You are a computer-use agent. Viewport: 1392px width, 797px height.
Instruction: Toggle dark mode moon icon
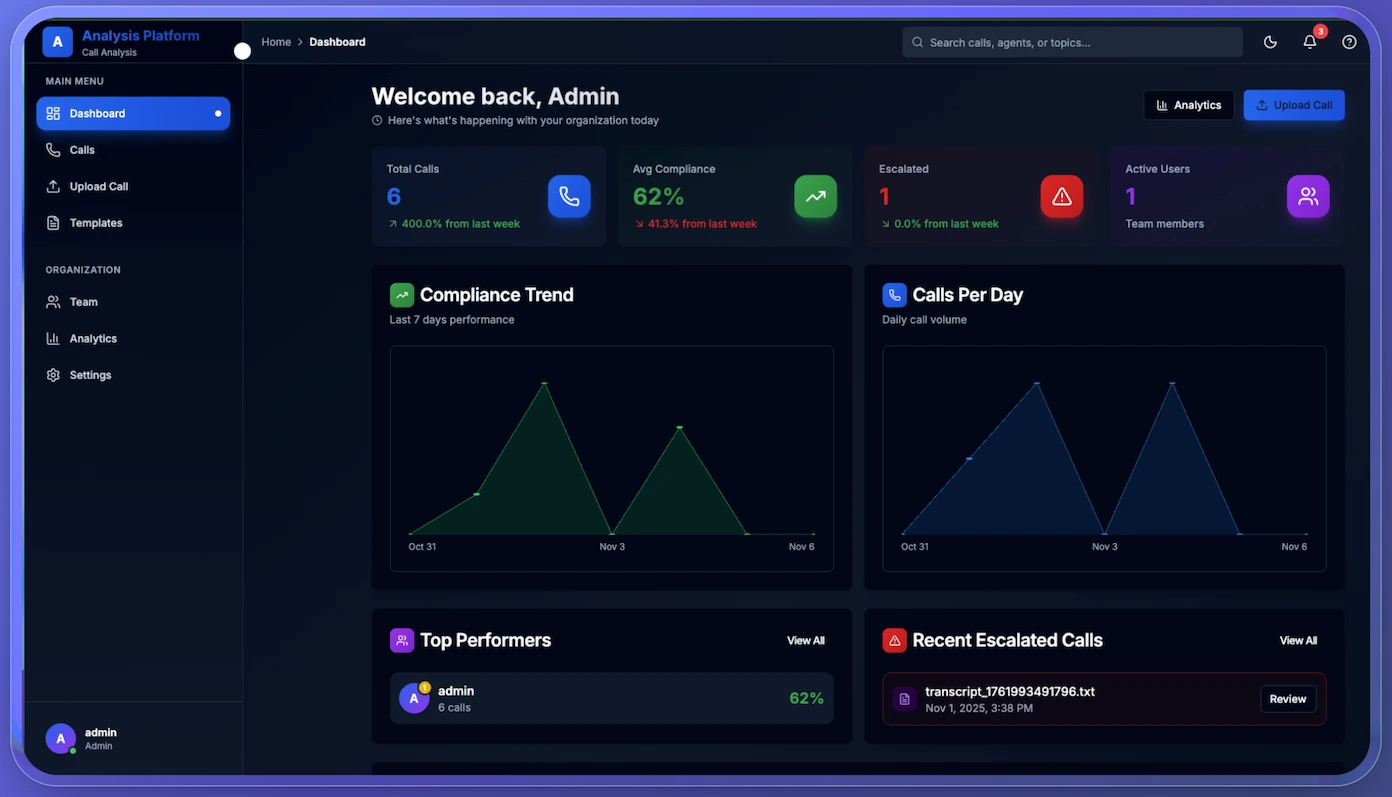click(x=1270, y=42)
